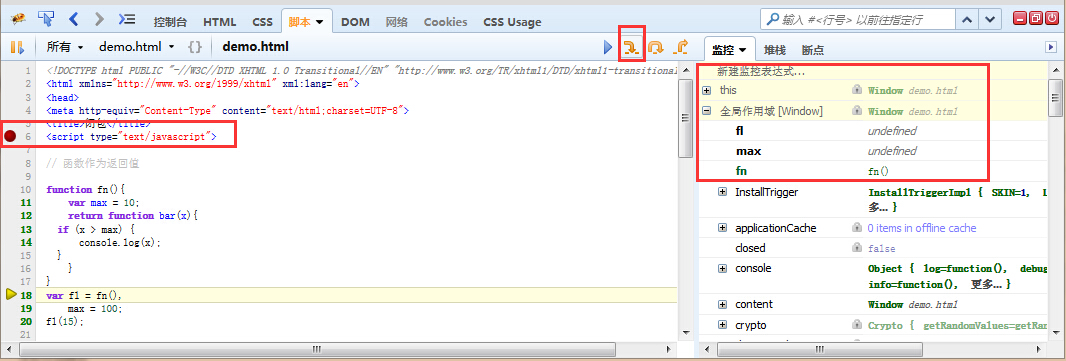Expand the 'this' watch entry

[707, 90]
